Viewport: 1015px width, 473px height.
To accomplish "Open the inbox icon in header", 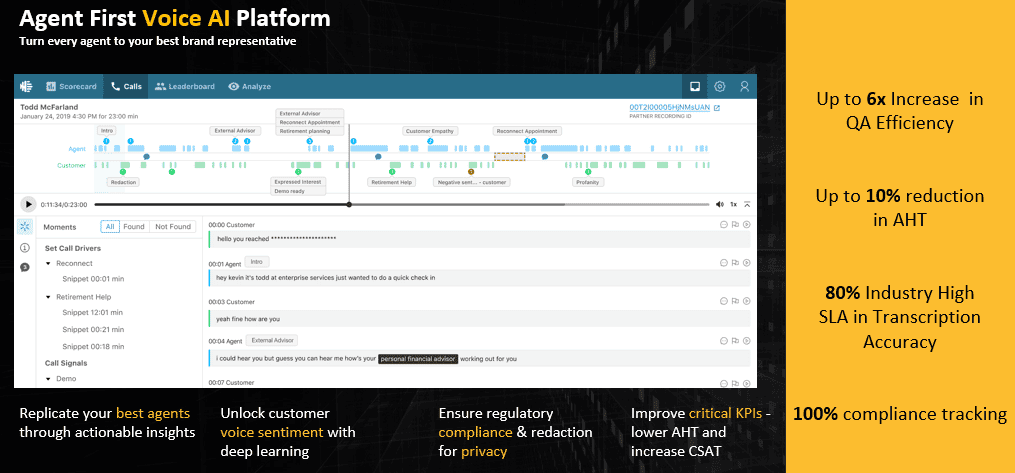I will point(694,87).
